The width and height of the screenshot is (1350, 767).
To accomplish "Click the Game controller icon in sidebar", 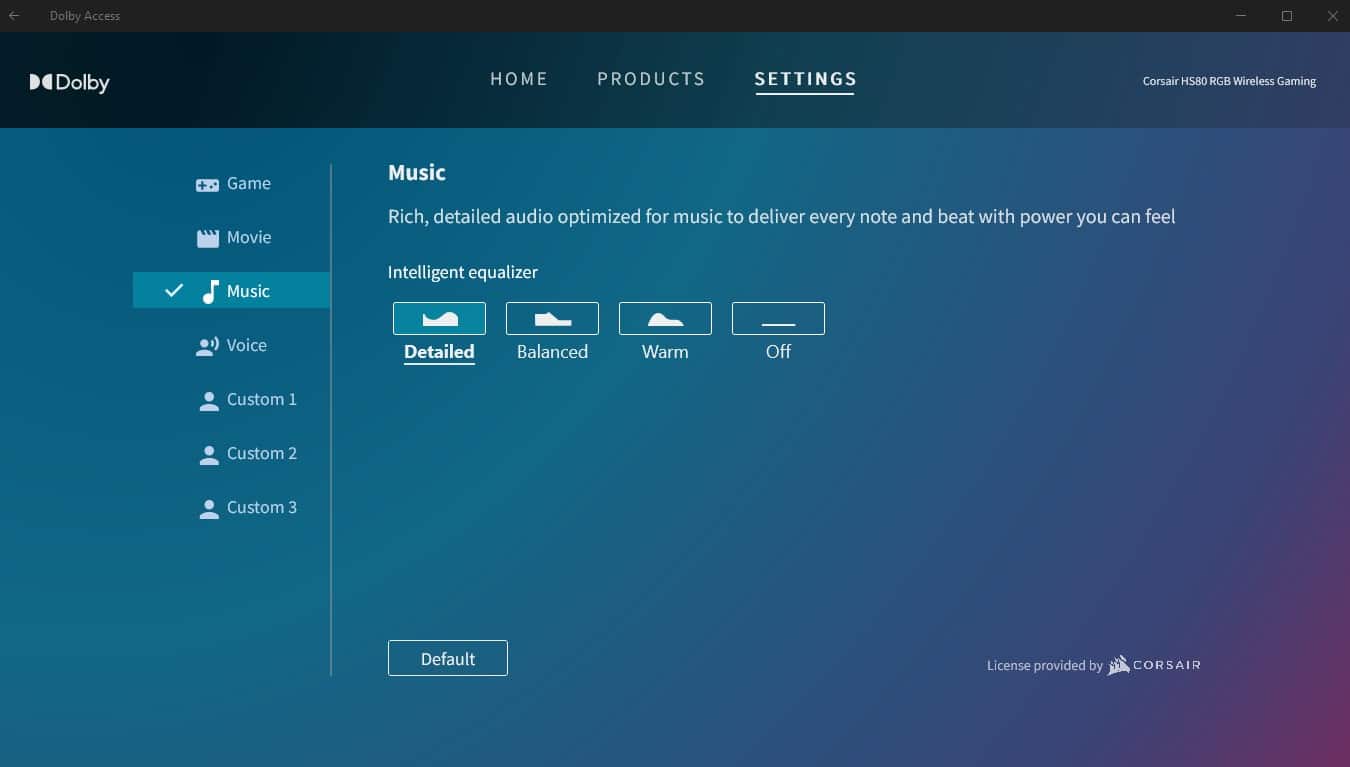I will [207, 185].
